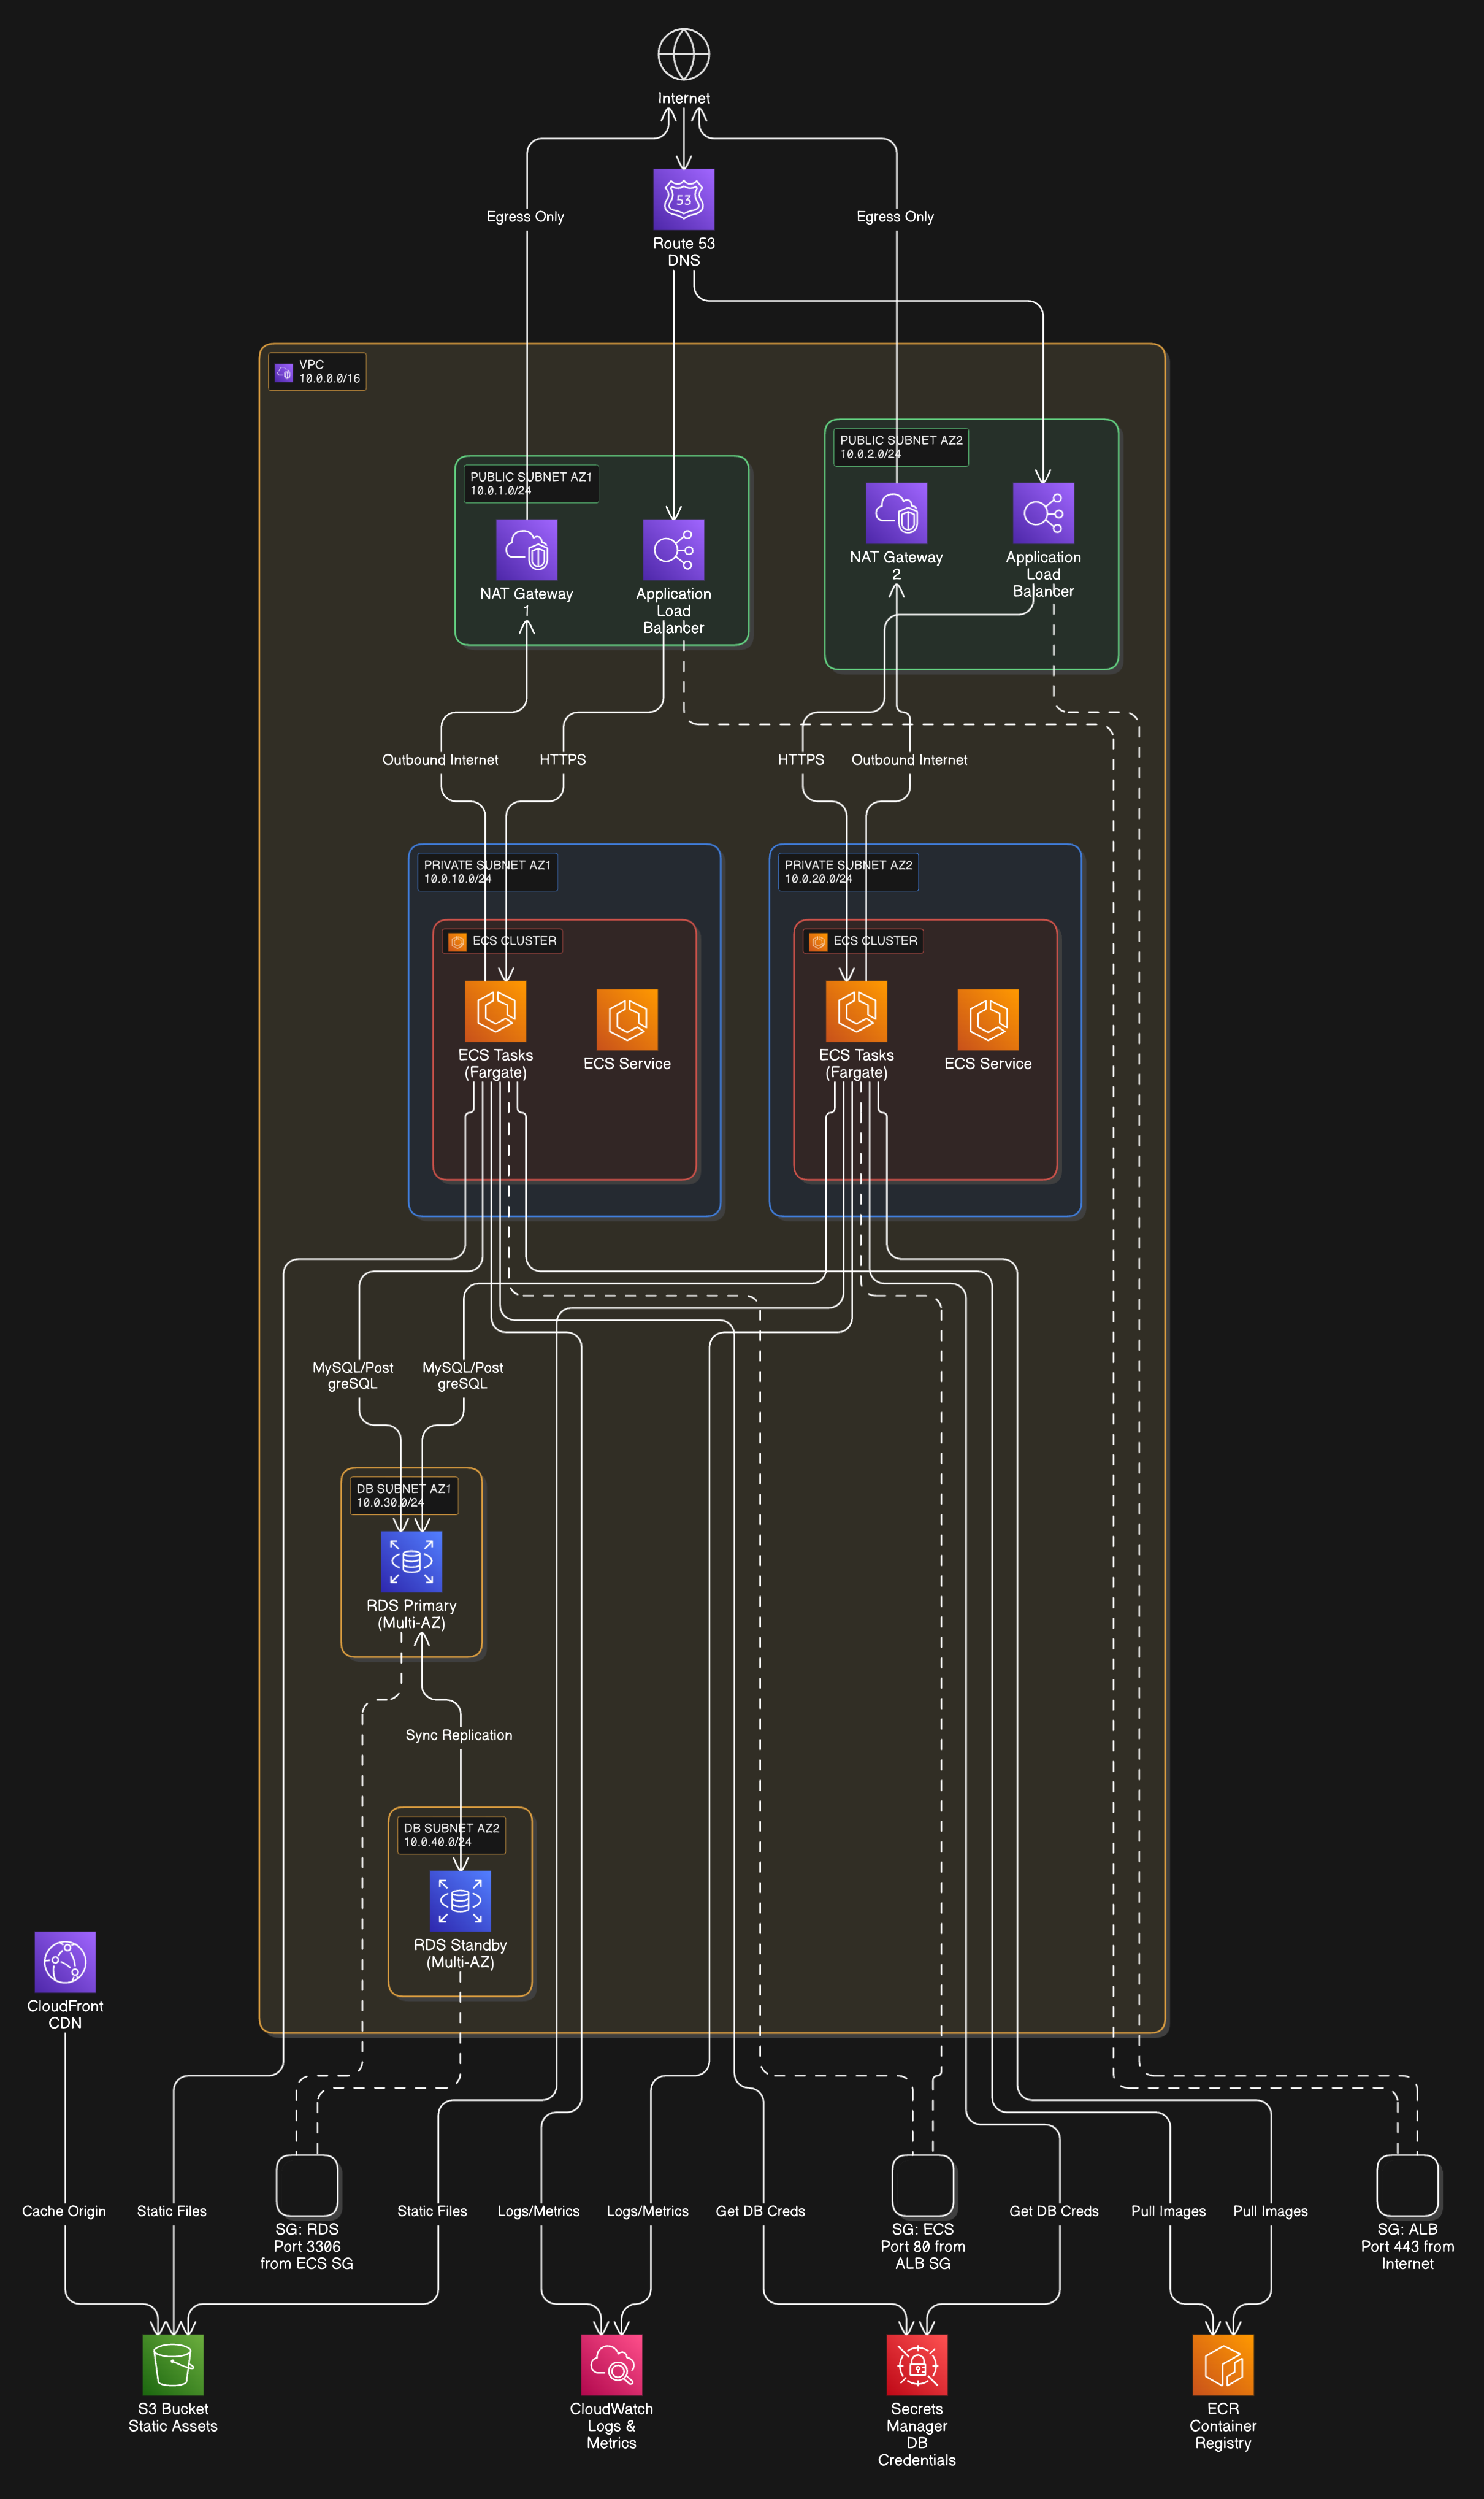The width and height of the screenshot is (1484, 2499).
Task: Click the ECR Container Registry icon
Action: coord(1222,2365)
